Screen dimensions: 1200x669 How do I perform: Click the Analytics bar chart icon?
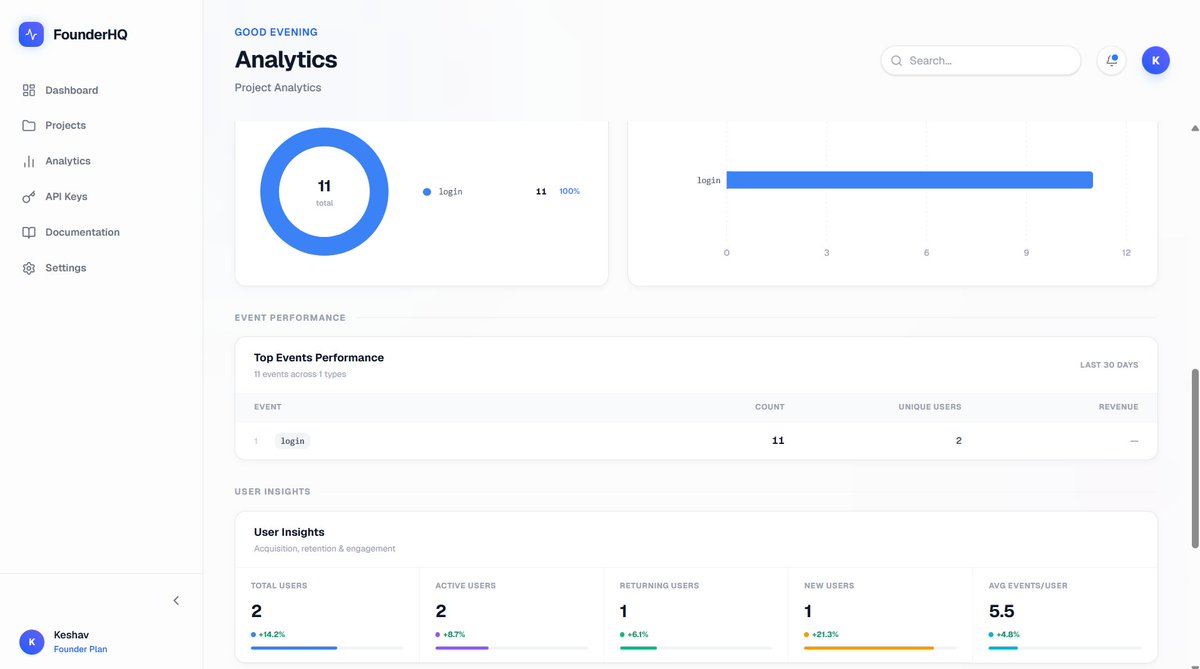pos(29,161)
